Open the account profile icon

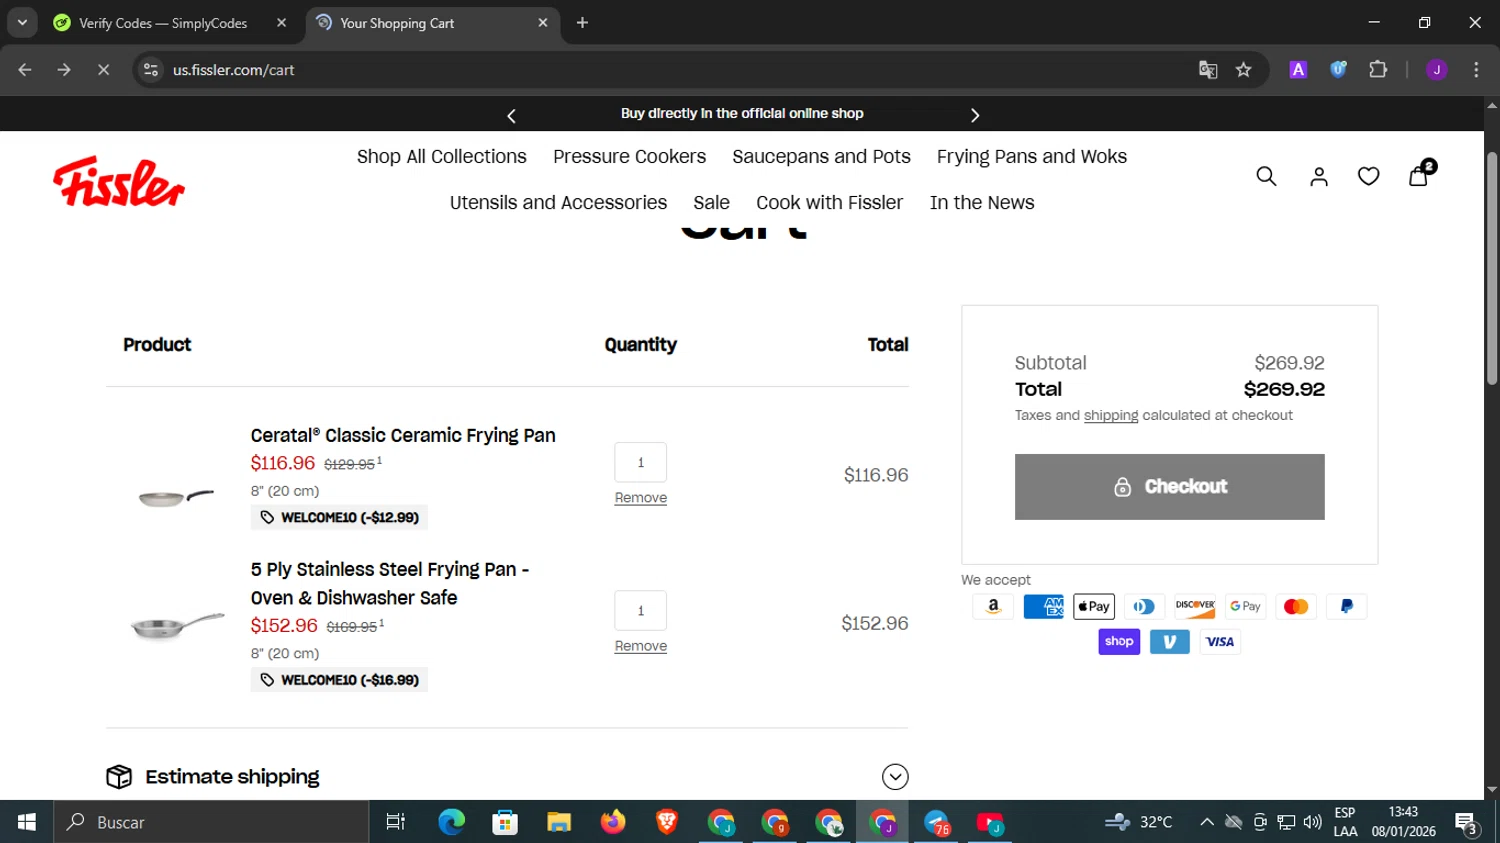point(1319,177)
